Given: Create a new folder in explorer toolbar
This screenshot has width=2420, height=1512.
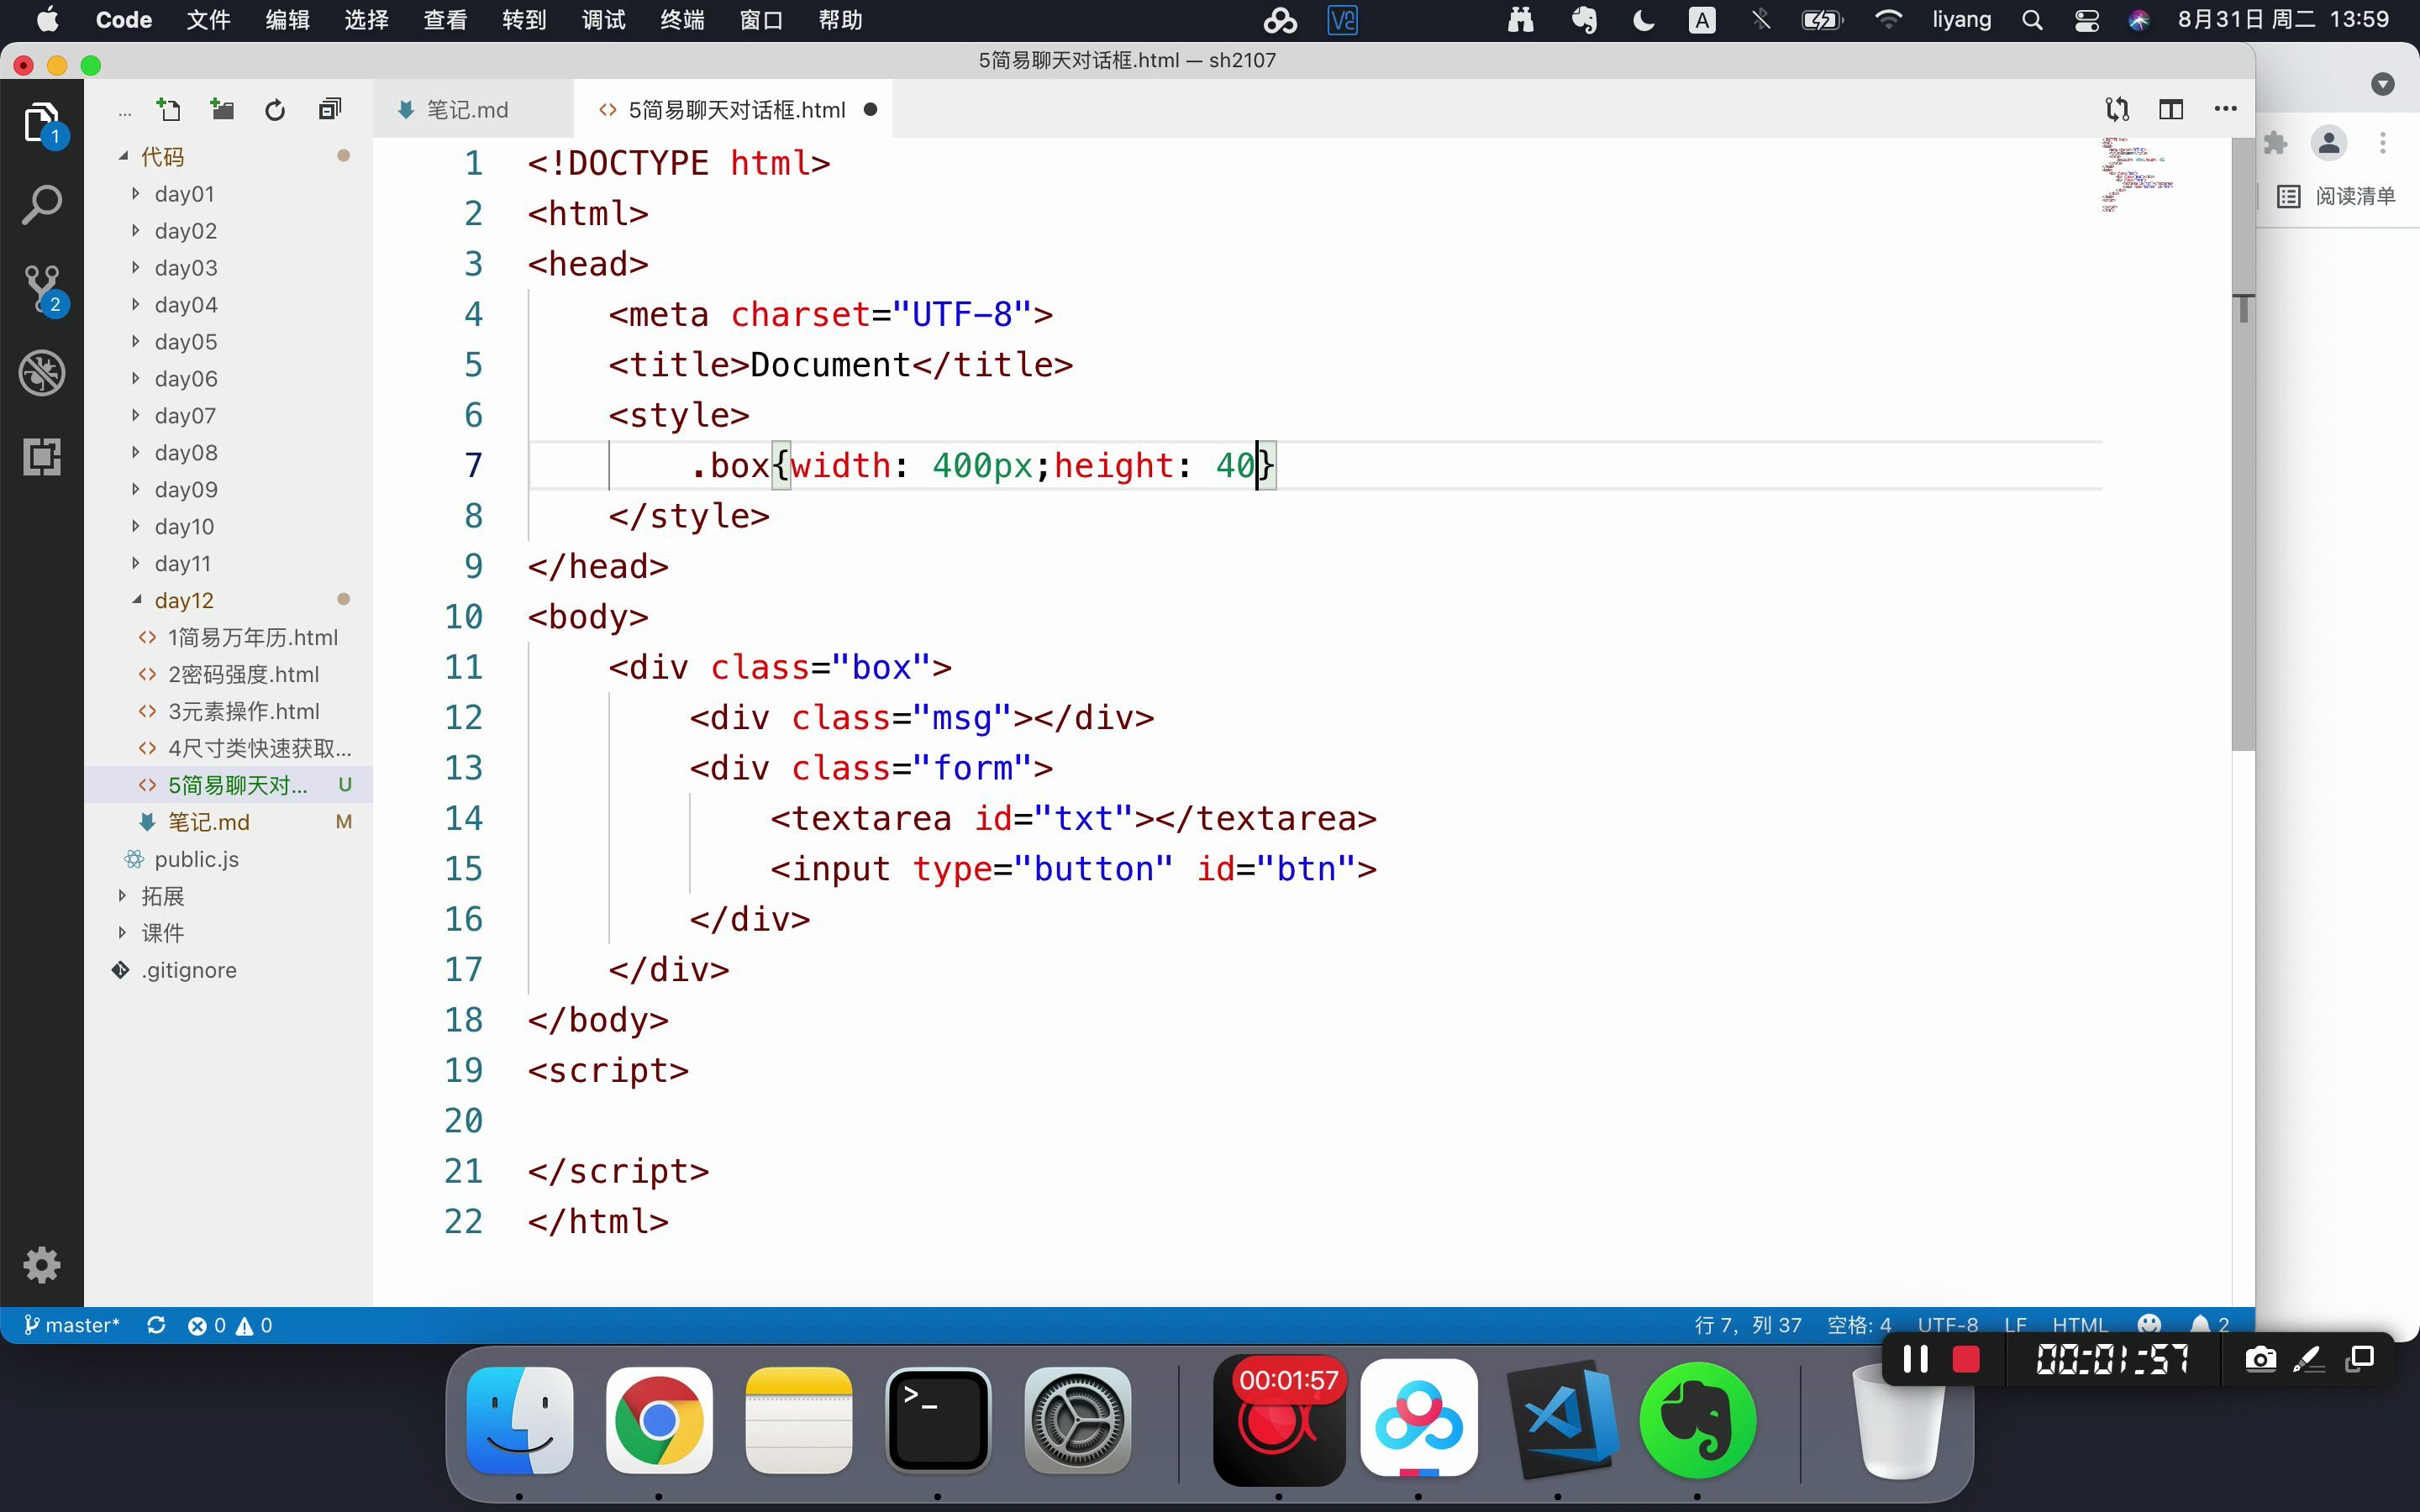Looking at the screenshot, I should [x=222, y=110].
